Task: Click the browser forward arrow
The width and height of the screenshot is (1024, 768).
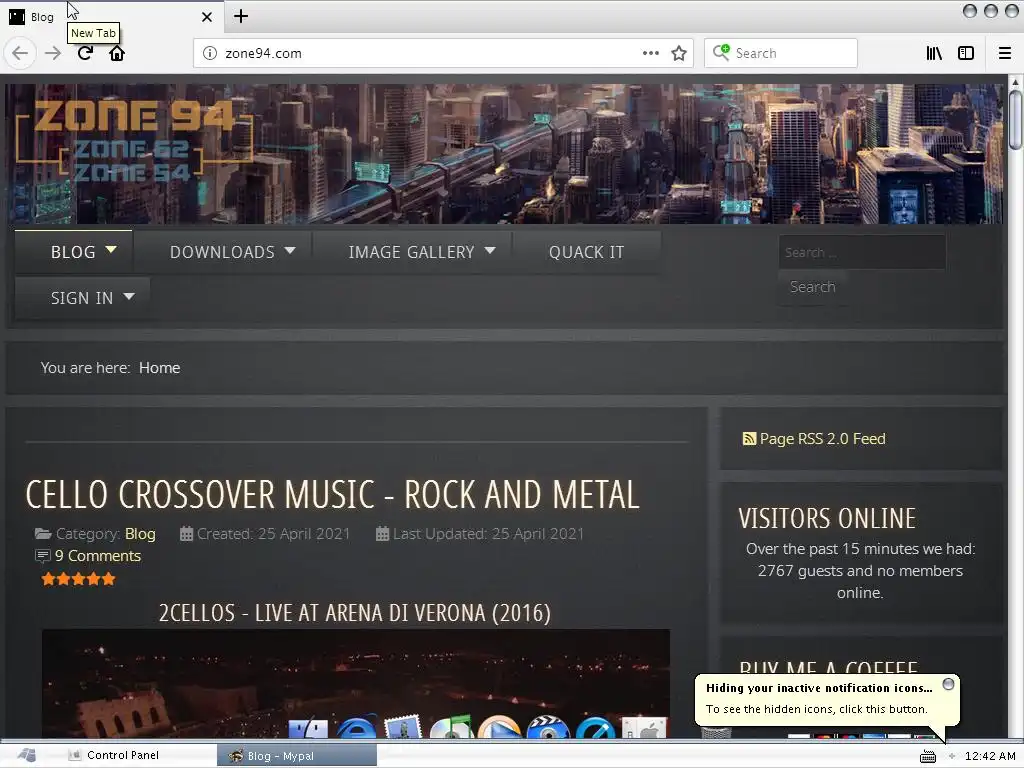Action: 53,53
